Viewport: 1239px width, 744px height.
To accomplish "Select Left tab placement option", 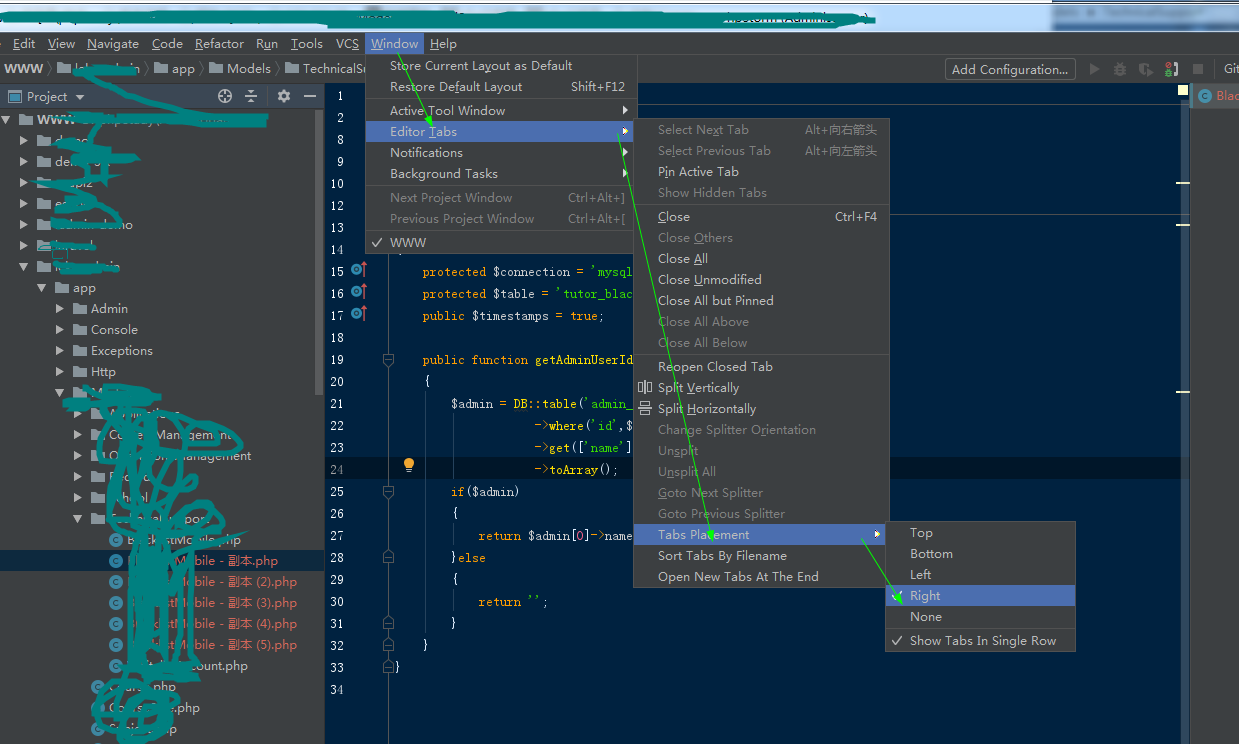I will coord(980,575).
